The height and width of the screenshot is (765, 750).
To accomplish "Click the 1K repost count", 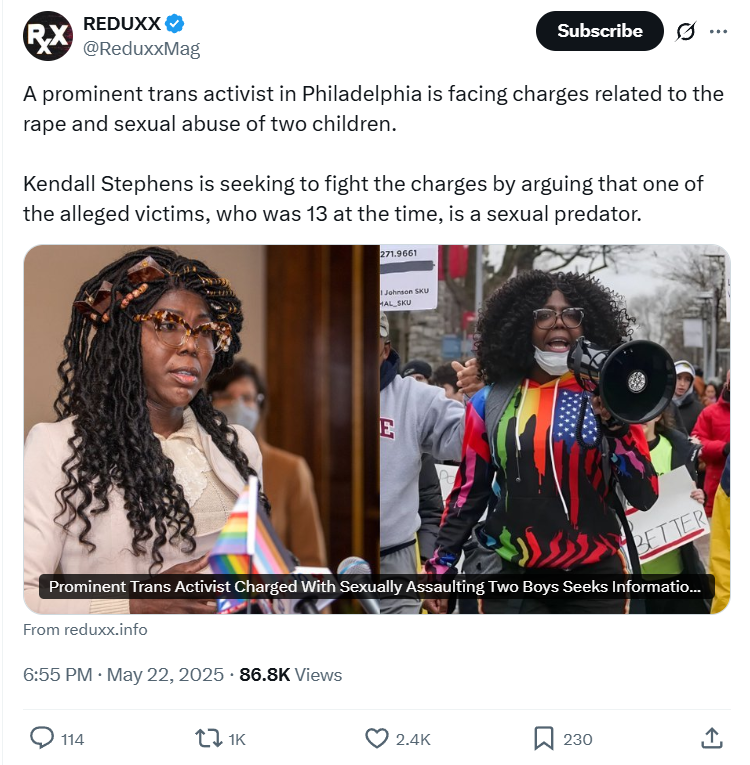I will pyautogui.click(x=237, y=740).
